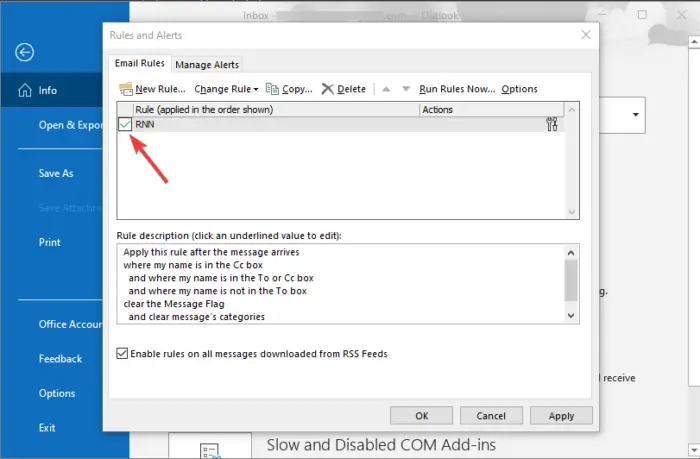Click the Outlook window scrollbar up arrow

point(694,42)
